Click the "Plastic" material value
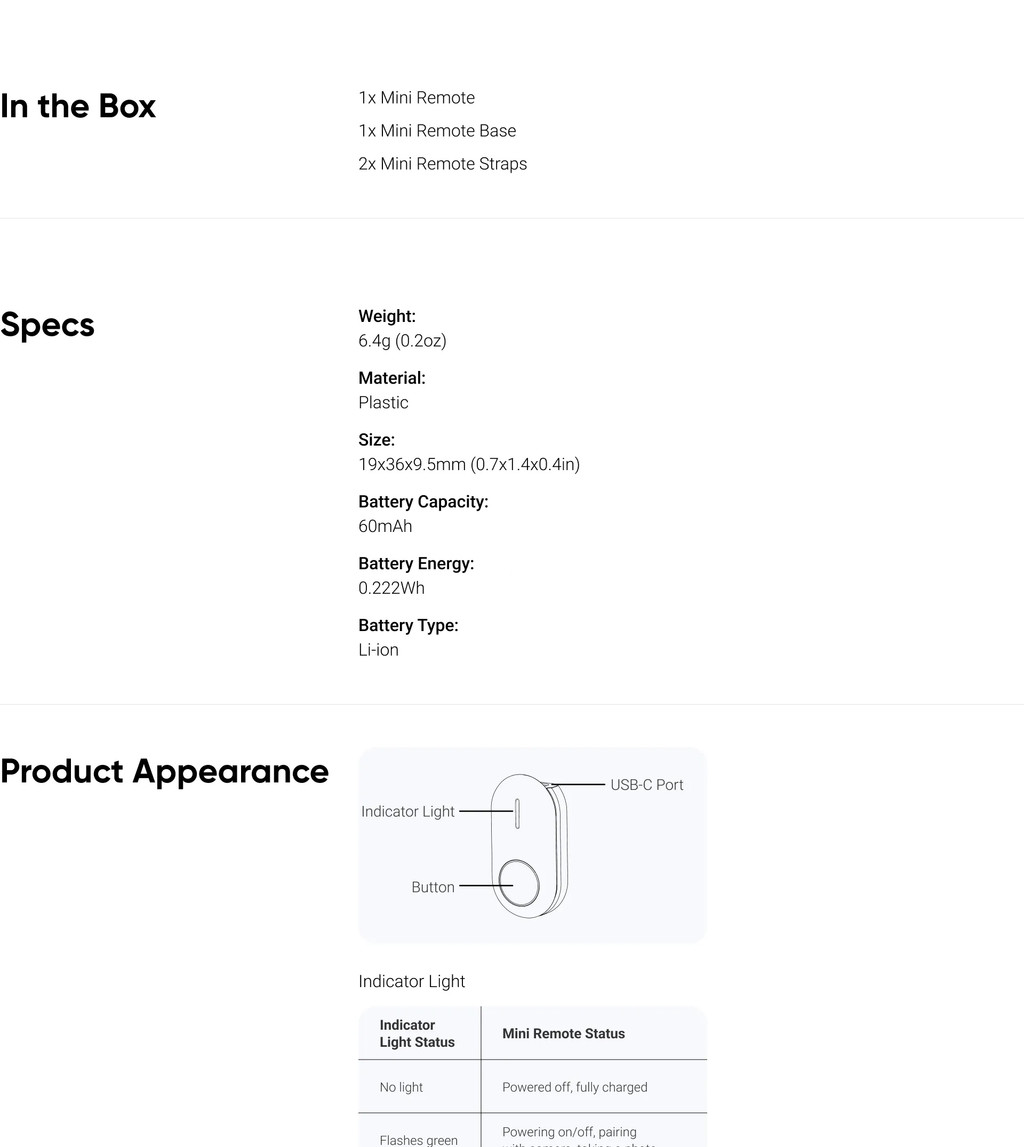Viewport: 1024px width, 1147px height. point(383,402)
